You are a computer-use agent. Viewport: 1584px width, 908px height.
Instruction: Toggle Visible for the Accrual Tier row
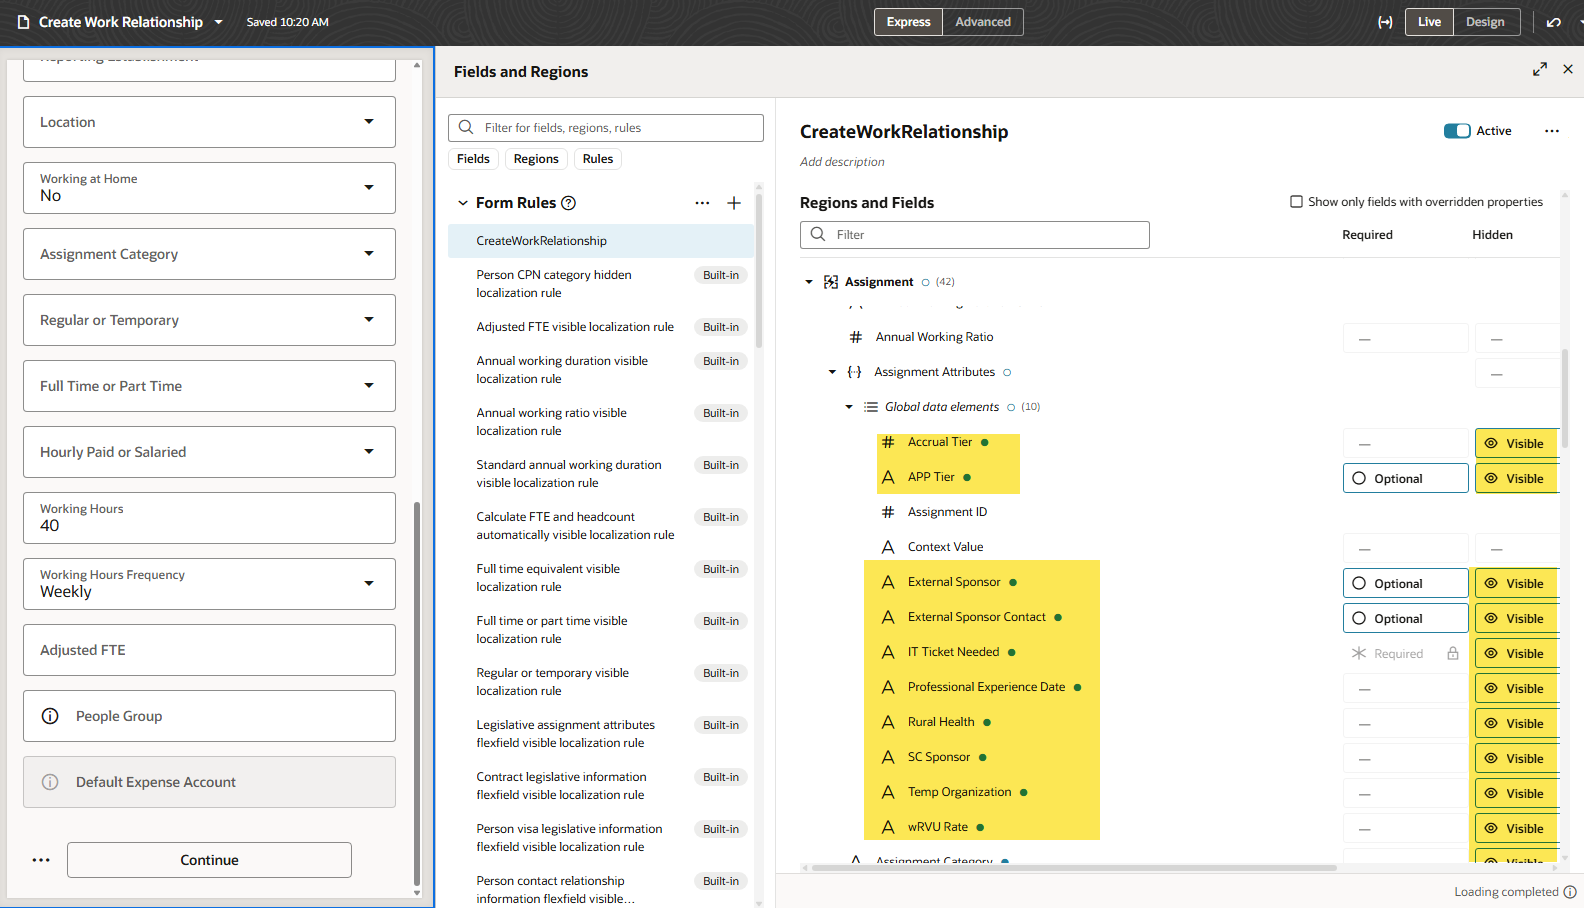[1516, 443]
